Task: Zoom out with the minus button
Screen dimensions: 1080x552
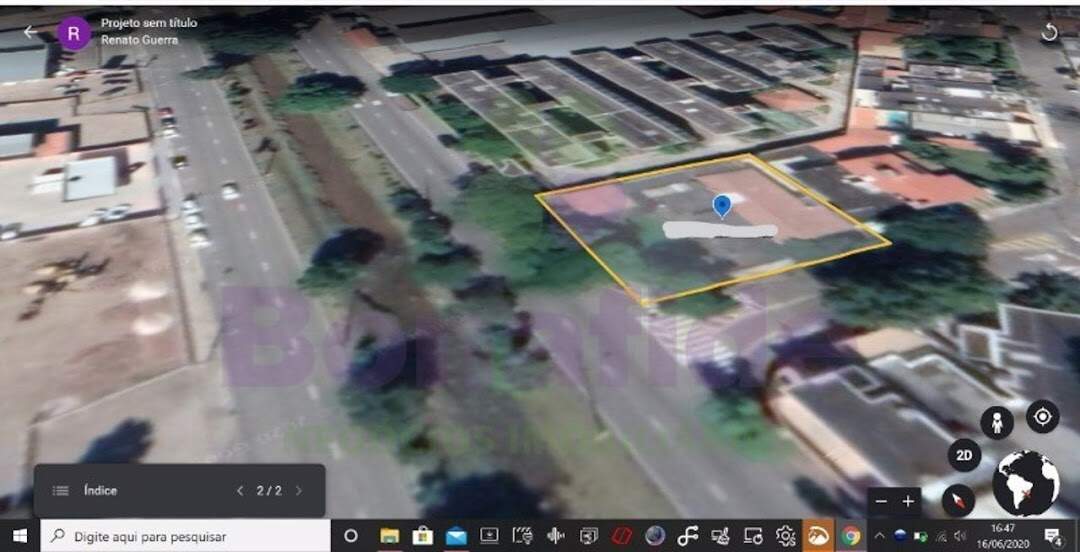Action: click(881, 502)
